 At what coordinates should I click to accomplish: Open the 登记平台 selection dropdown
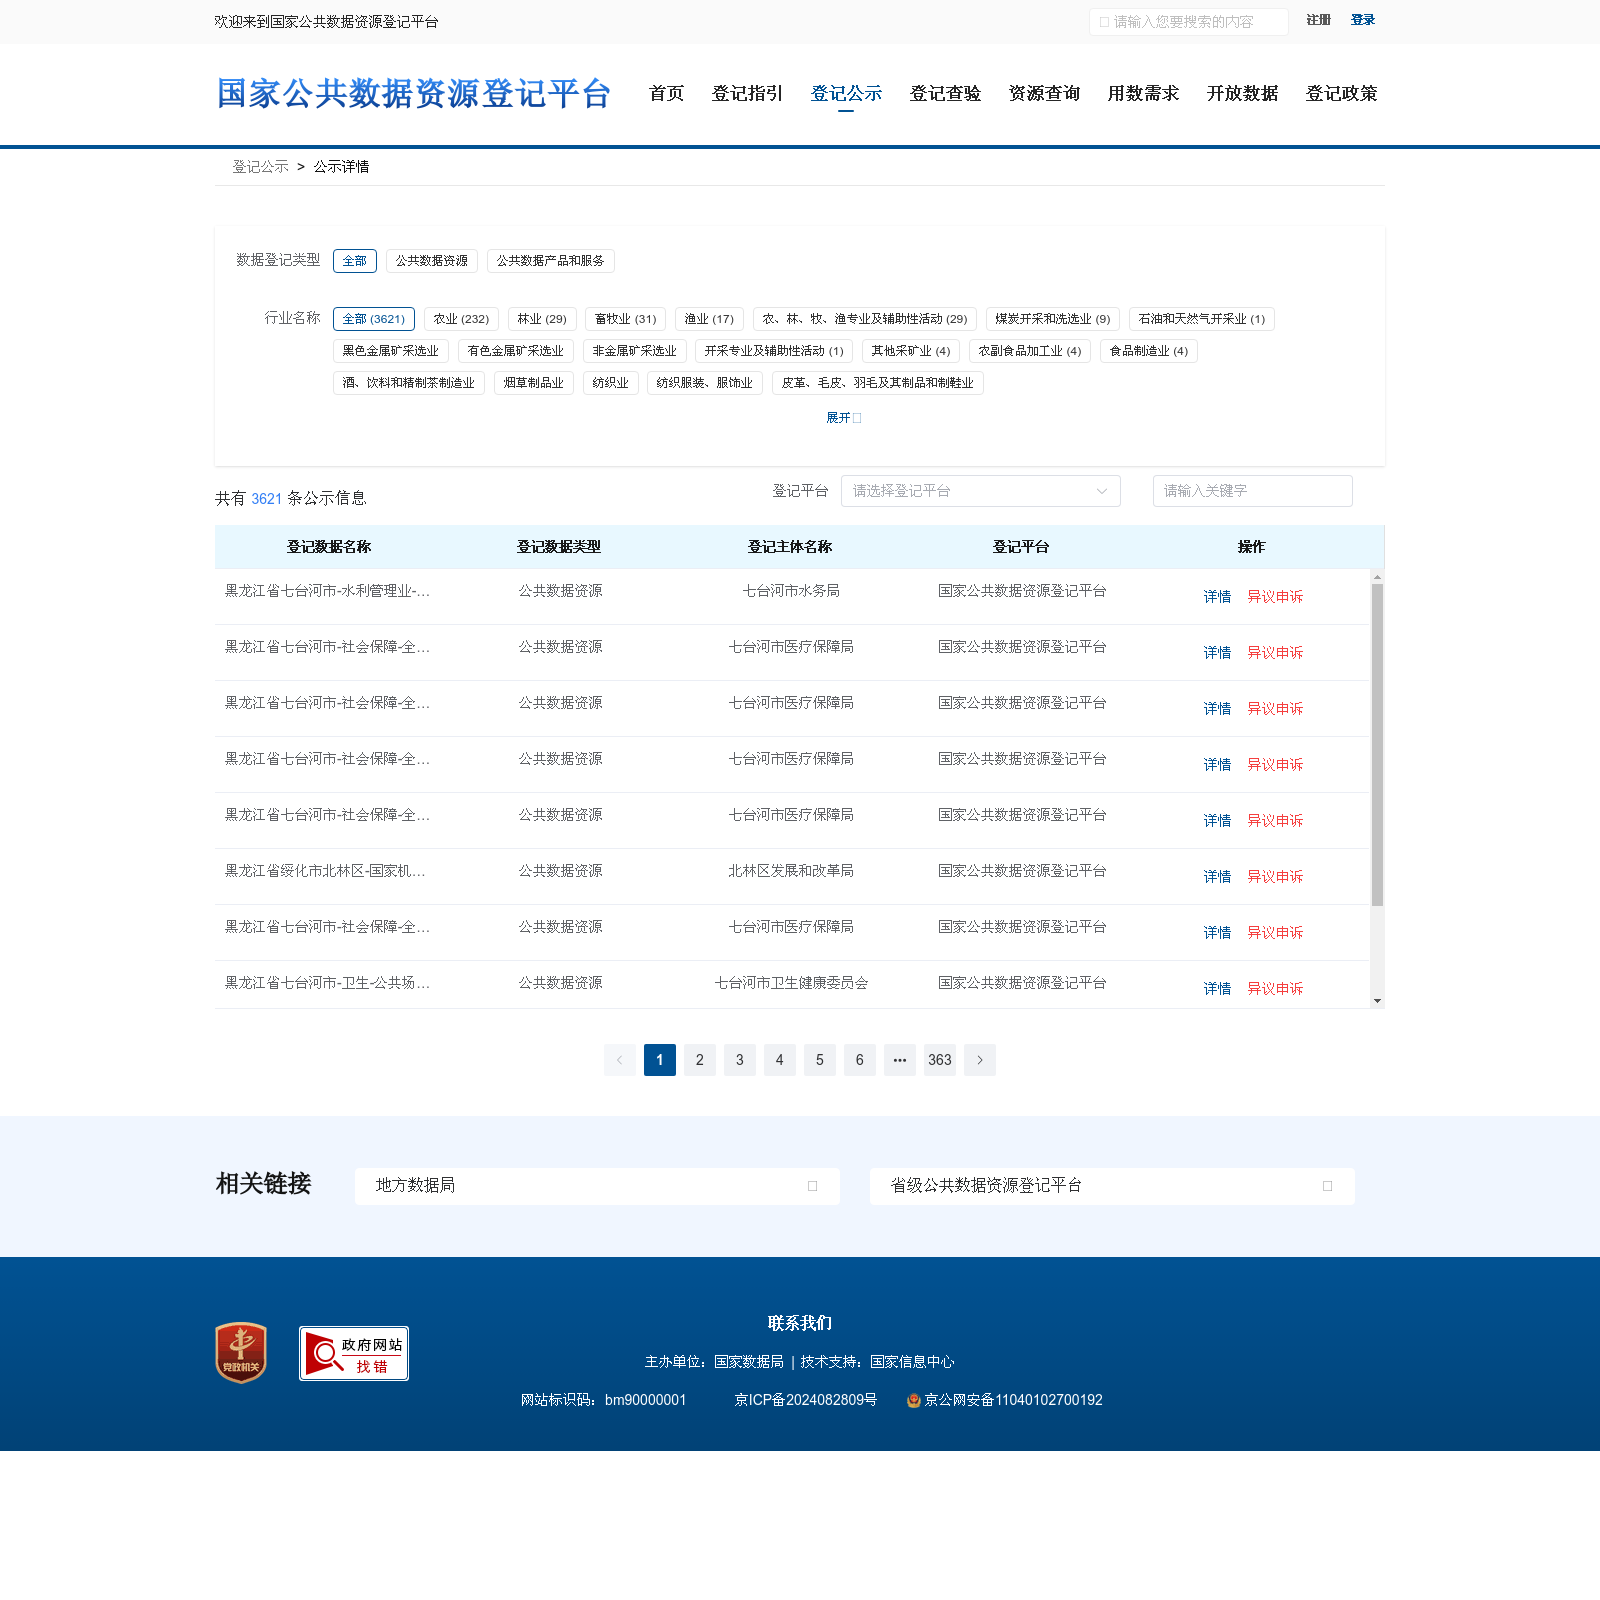coord(980,491)
